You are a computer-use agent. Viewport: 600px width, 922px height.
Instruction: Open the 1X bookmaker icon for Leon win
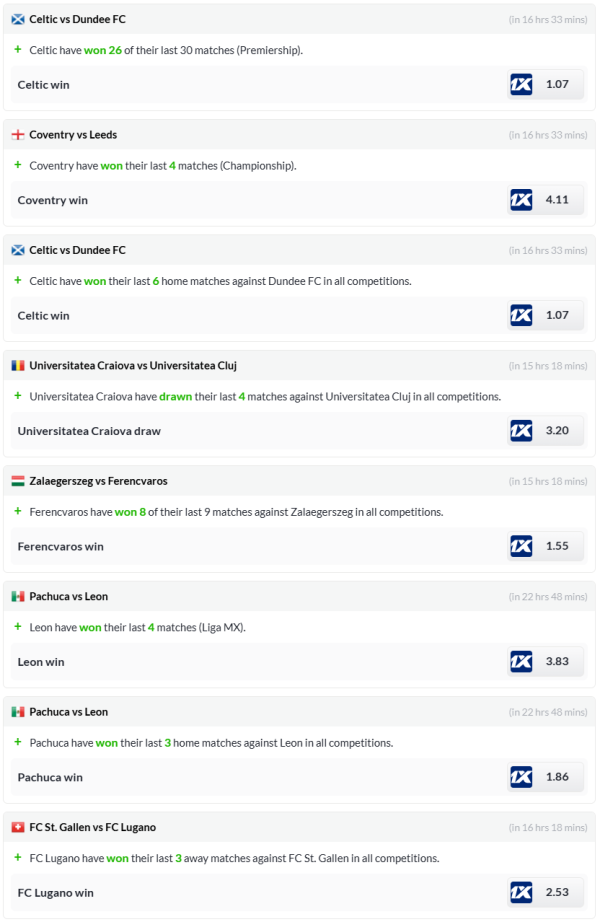tap(521, 662)
